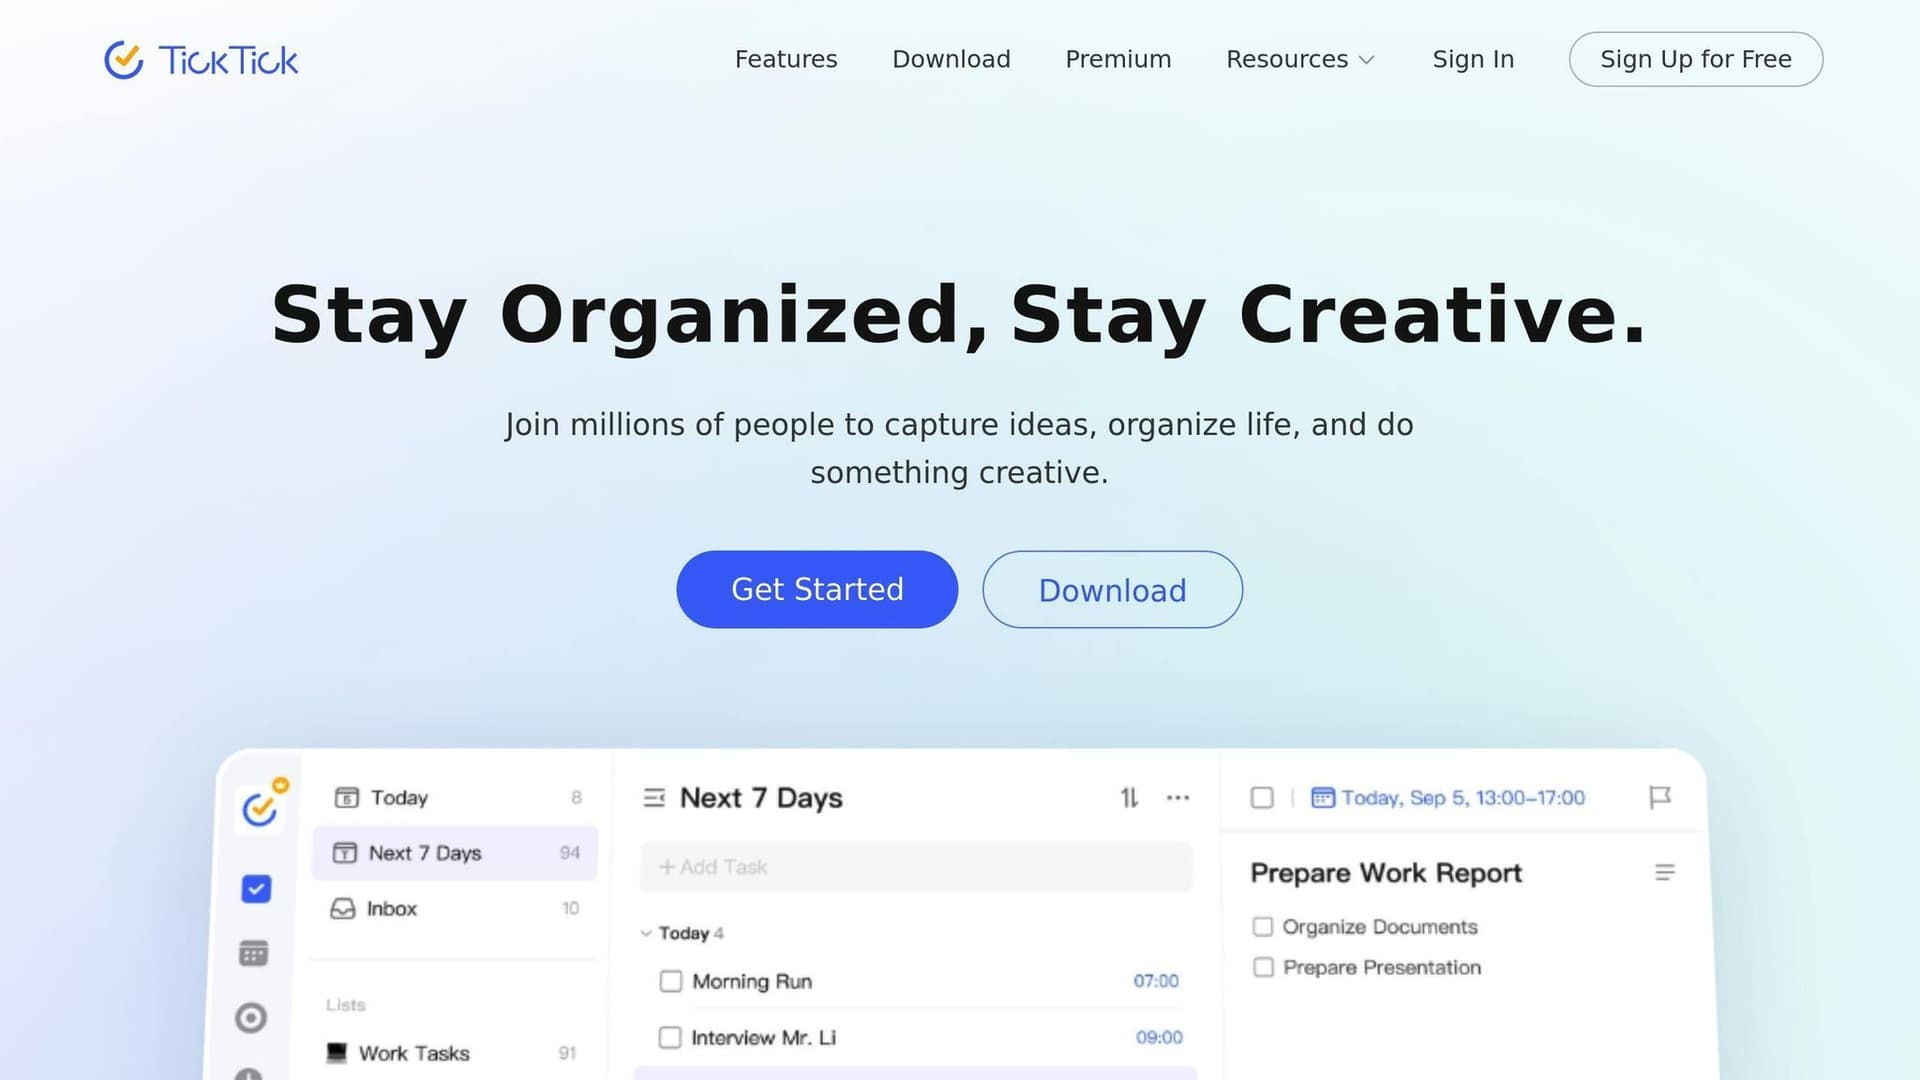The image size is (1920, 1080).
Task: Mark Organize Documents subtask complete
Action: [1263, 926]
